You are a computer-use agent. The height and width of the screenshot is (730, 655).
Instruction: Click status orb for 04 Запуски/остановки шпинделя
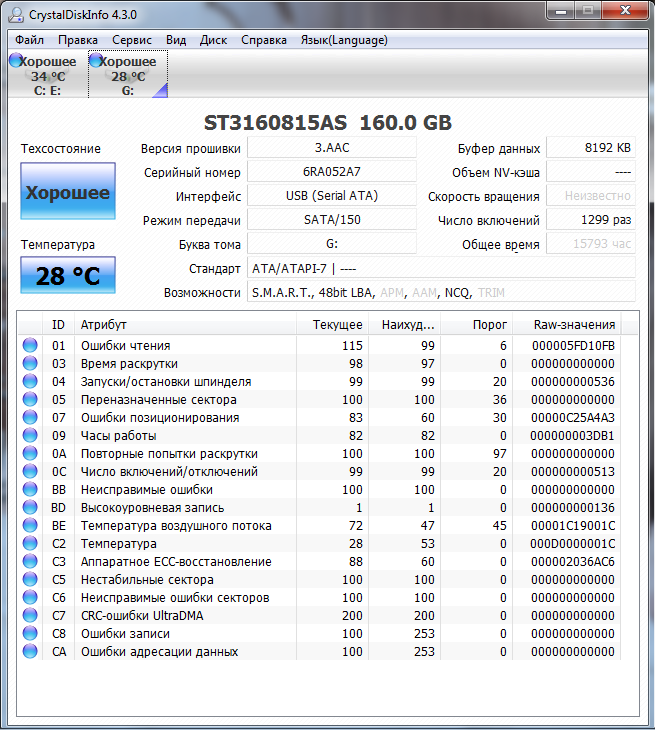30,381
